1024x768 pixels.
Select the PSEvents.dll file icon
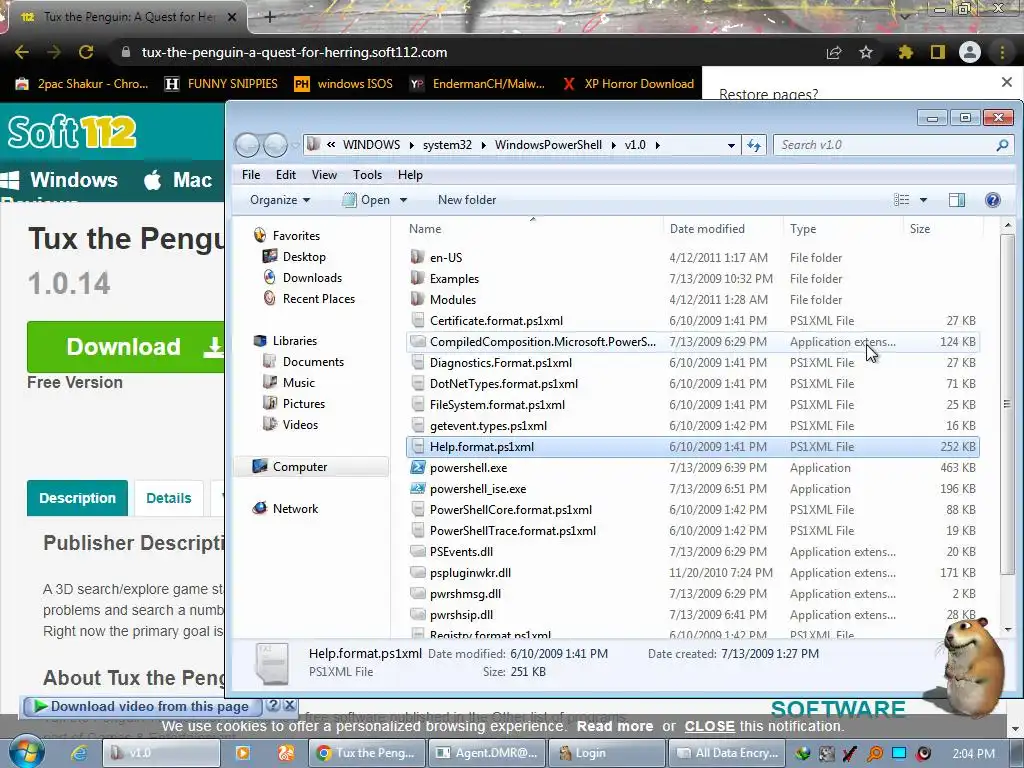(x=418, y=552)
